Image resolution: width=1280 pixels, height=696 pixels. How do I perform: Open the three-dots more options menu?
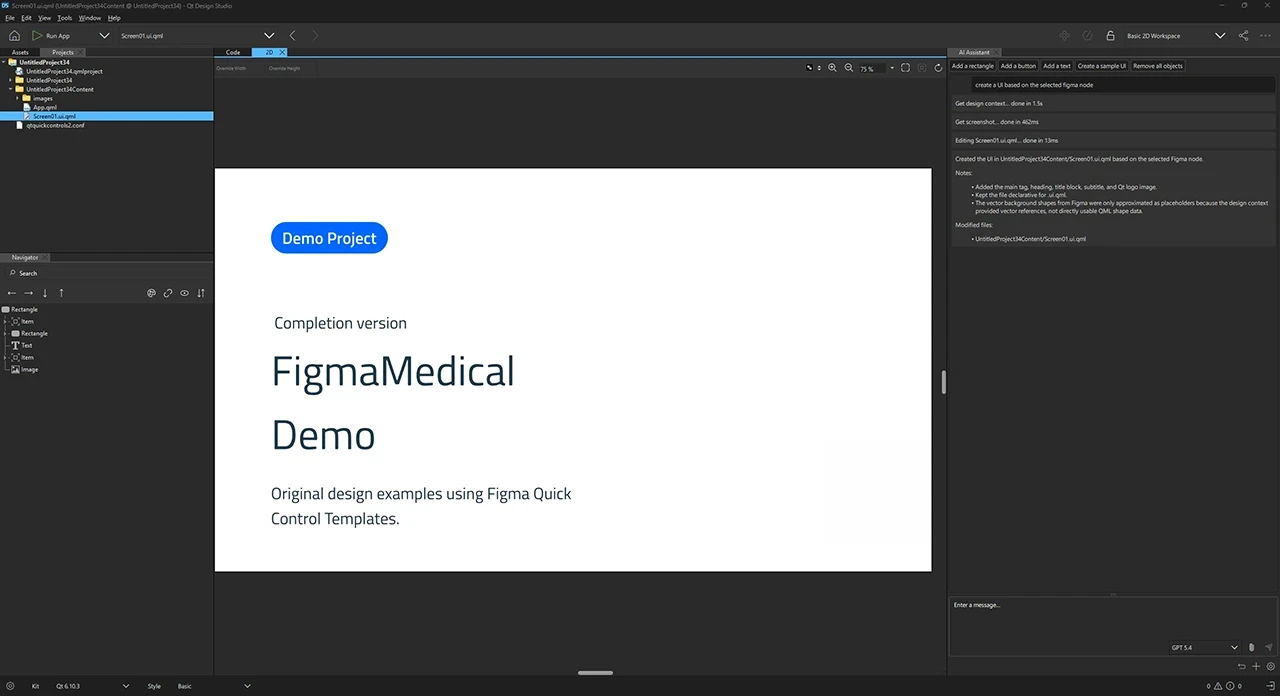click(1265, 36)
